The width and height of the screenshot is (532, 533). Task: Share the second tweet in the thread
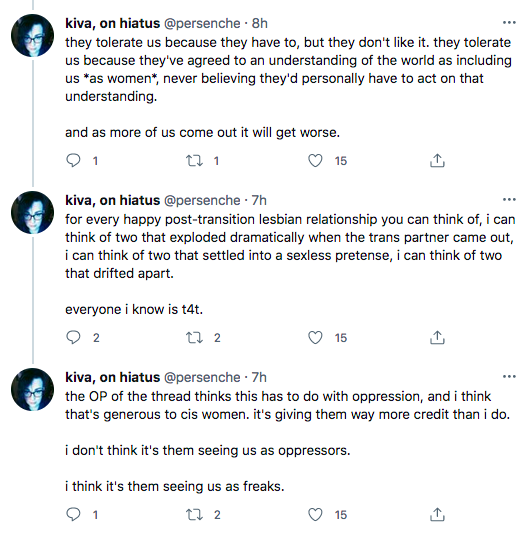tap(437, 338)
